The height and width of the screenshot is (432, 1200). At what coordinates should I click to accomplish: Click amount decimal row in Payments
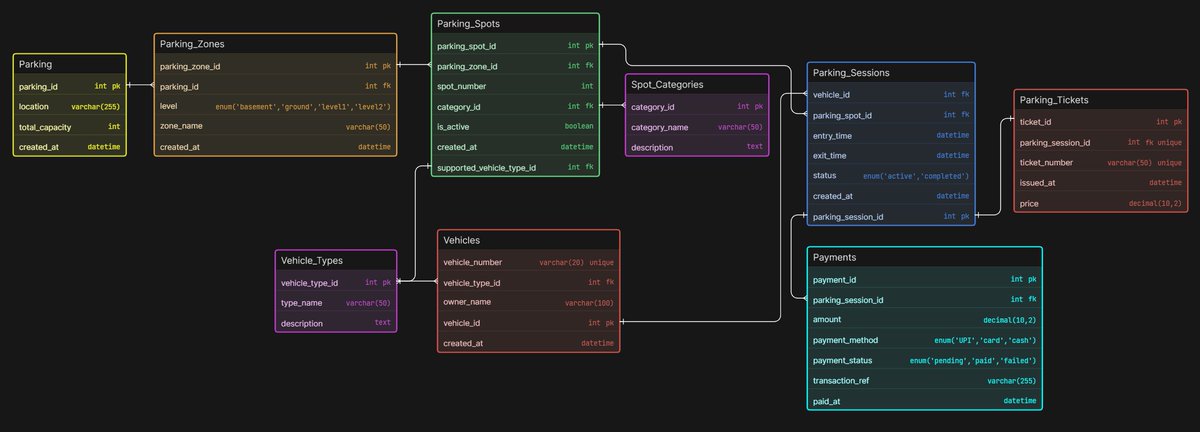[x=925, y=319]
